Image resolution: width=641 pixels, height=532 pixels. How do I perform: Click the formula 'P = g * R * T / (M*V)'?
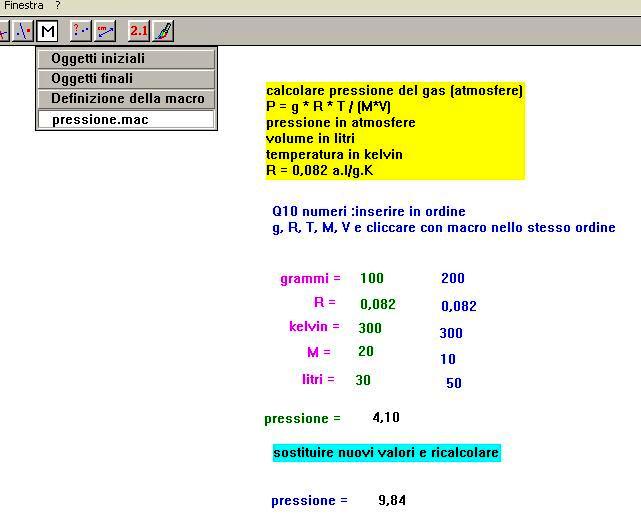(328, 106)
